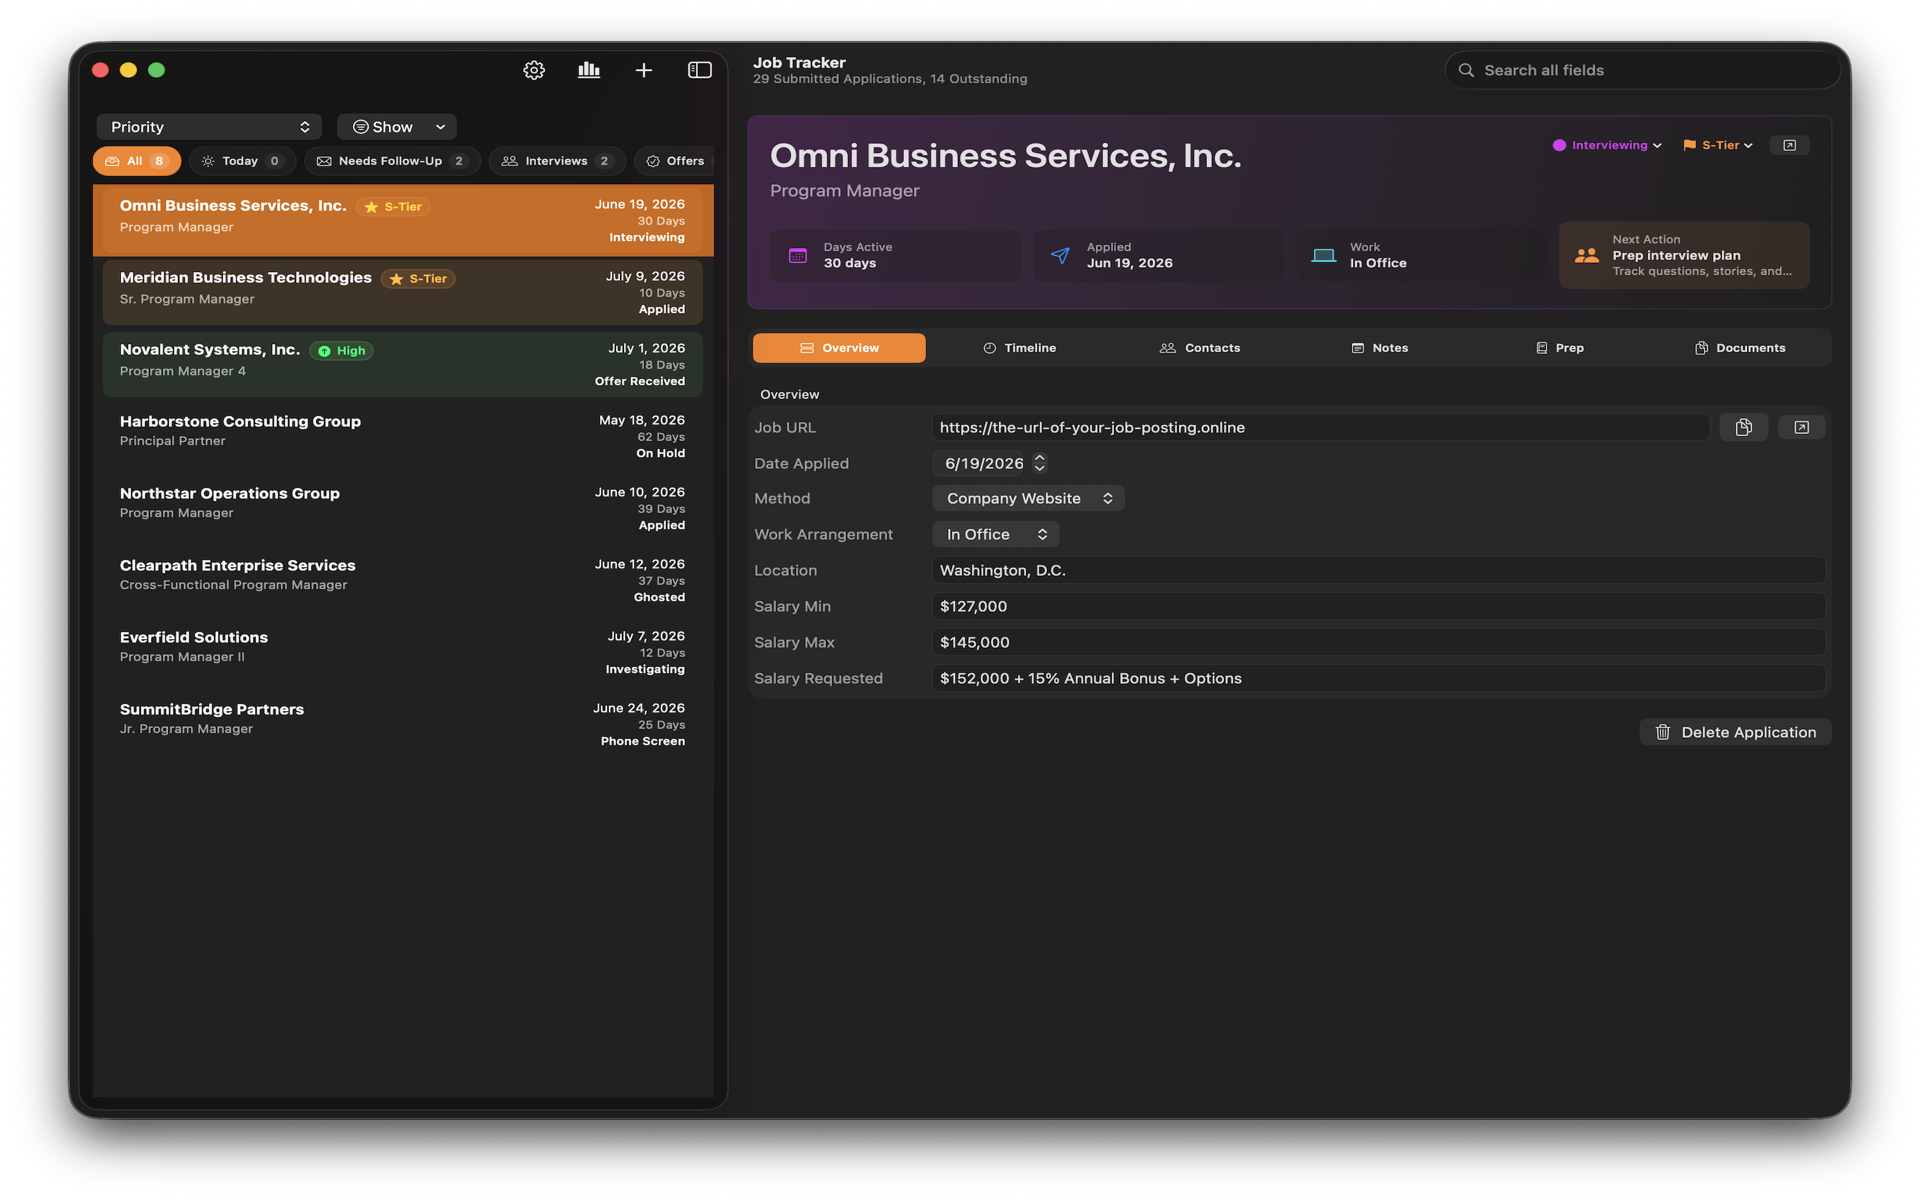Switch to the Documents tab

[x=1739, y=348]
